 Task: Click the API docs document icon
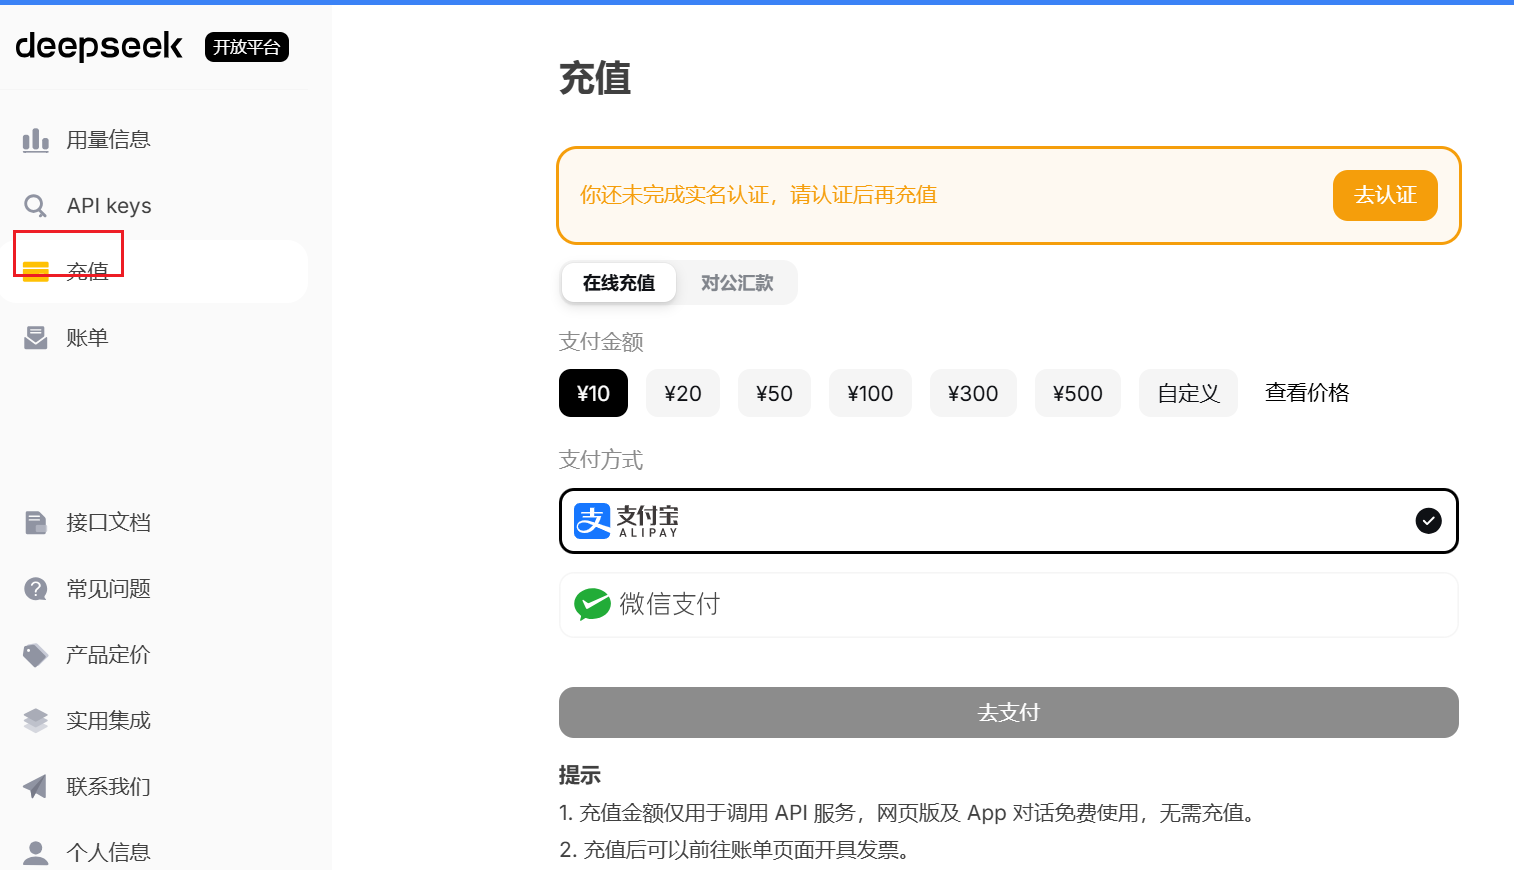(36, 523)
